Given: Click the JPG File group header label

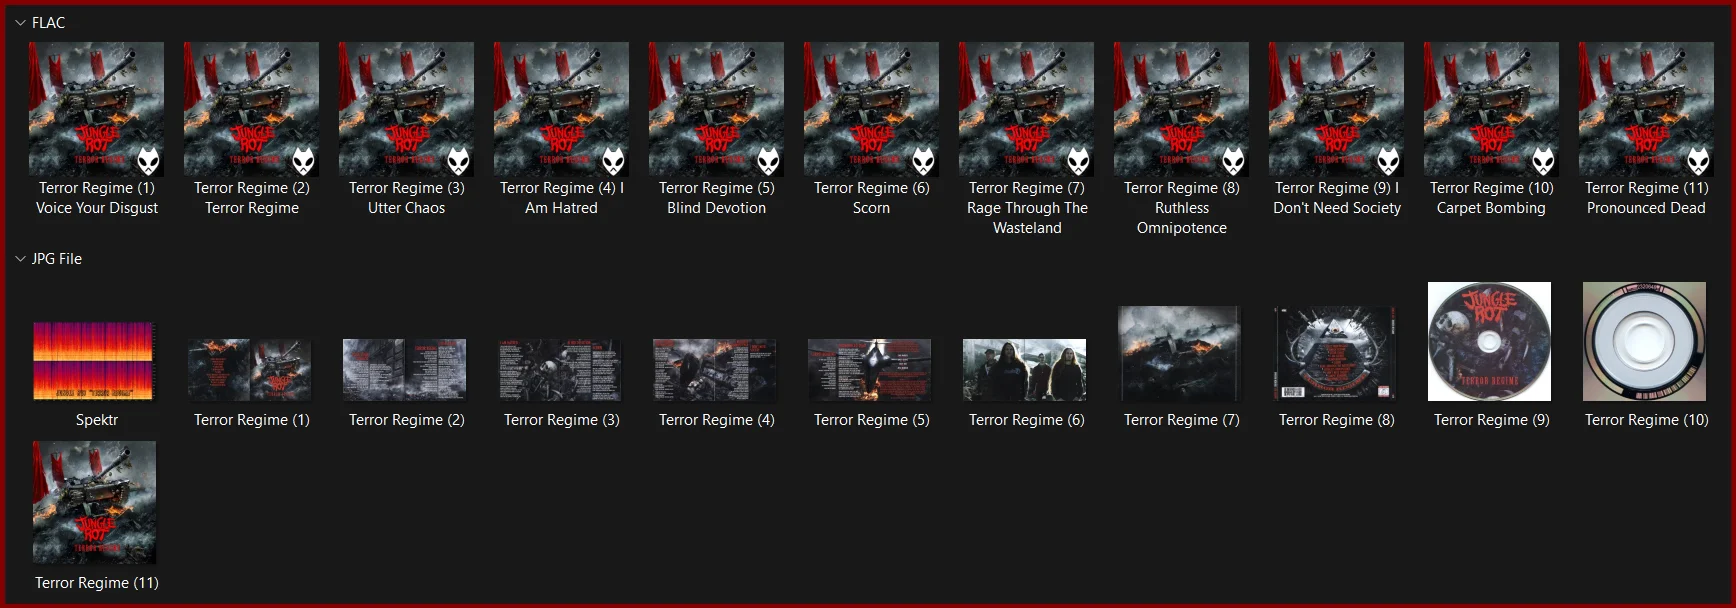Looking at the screenshot, I should click(x=57, y=259).
